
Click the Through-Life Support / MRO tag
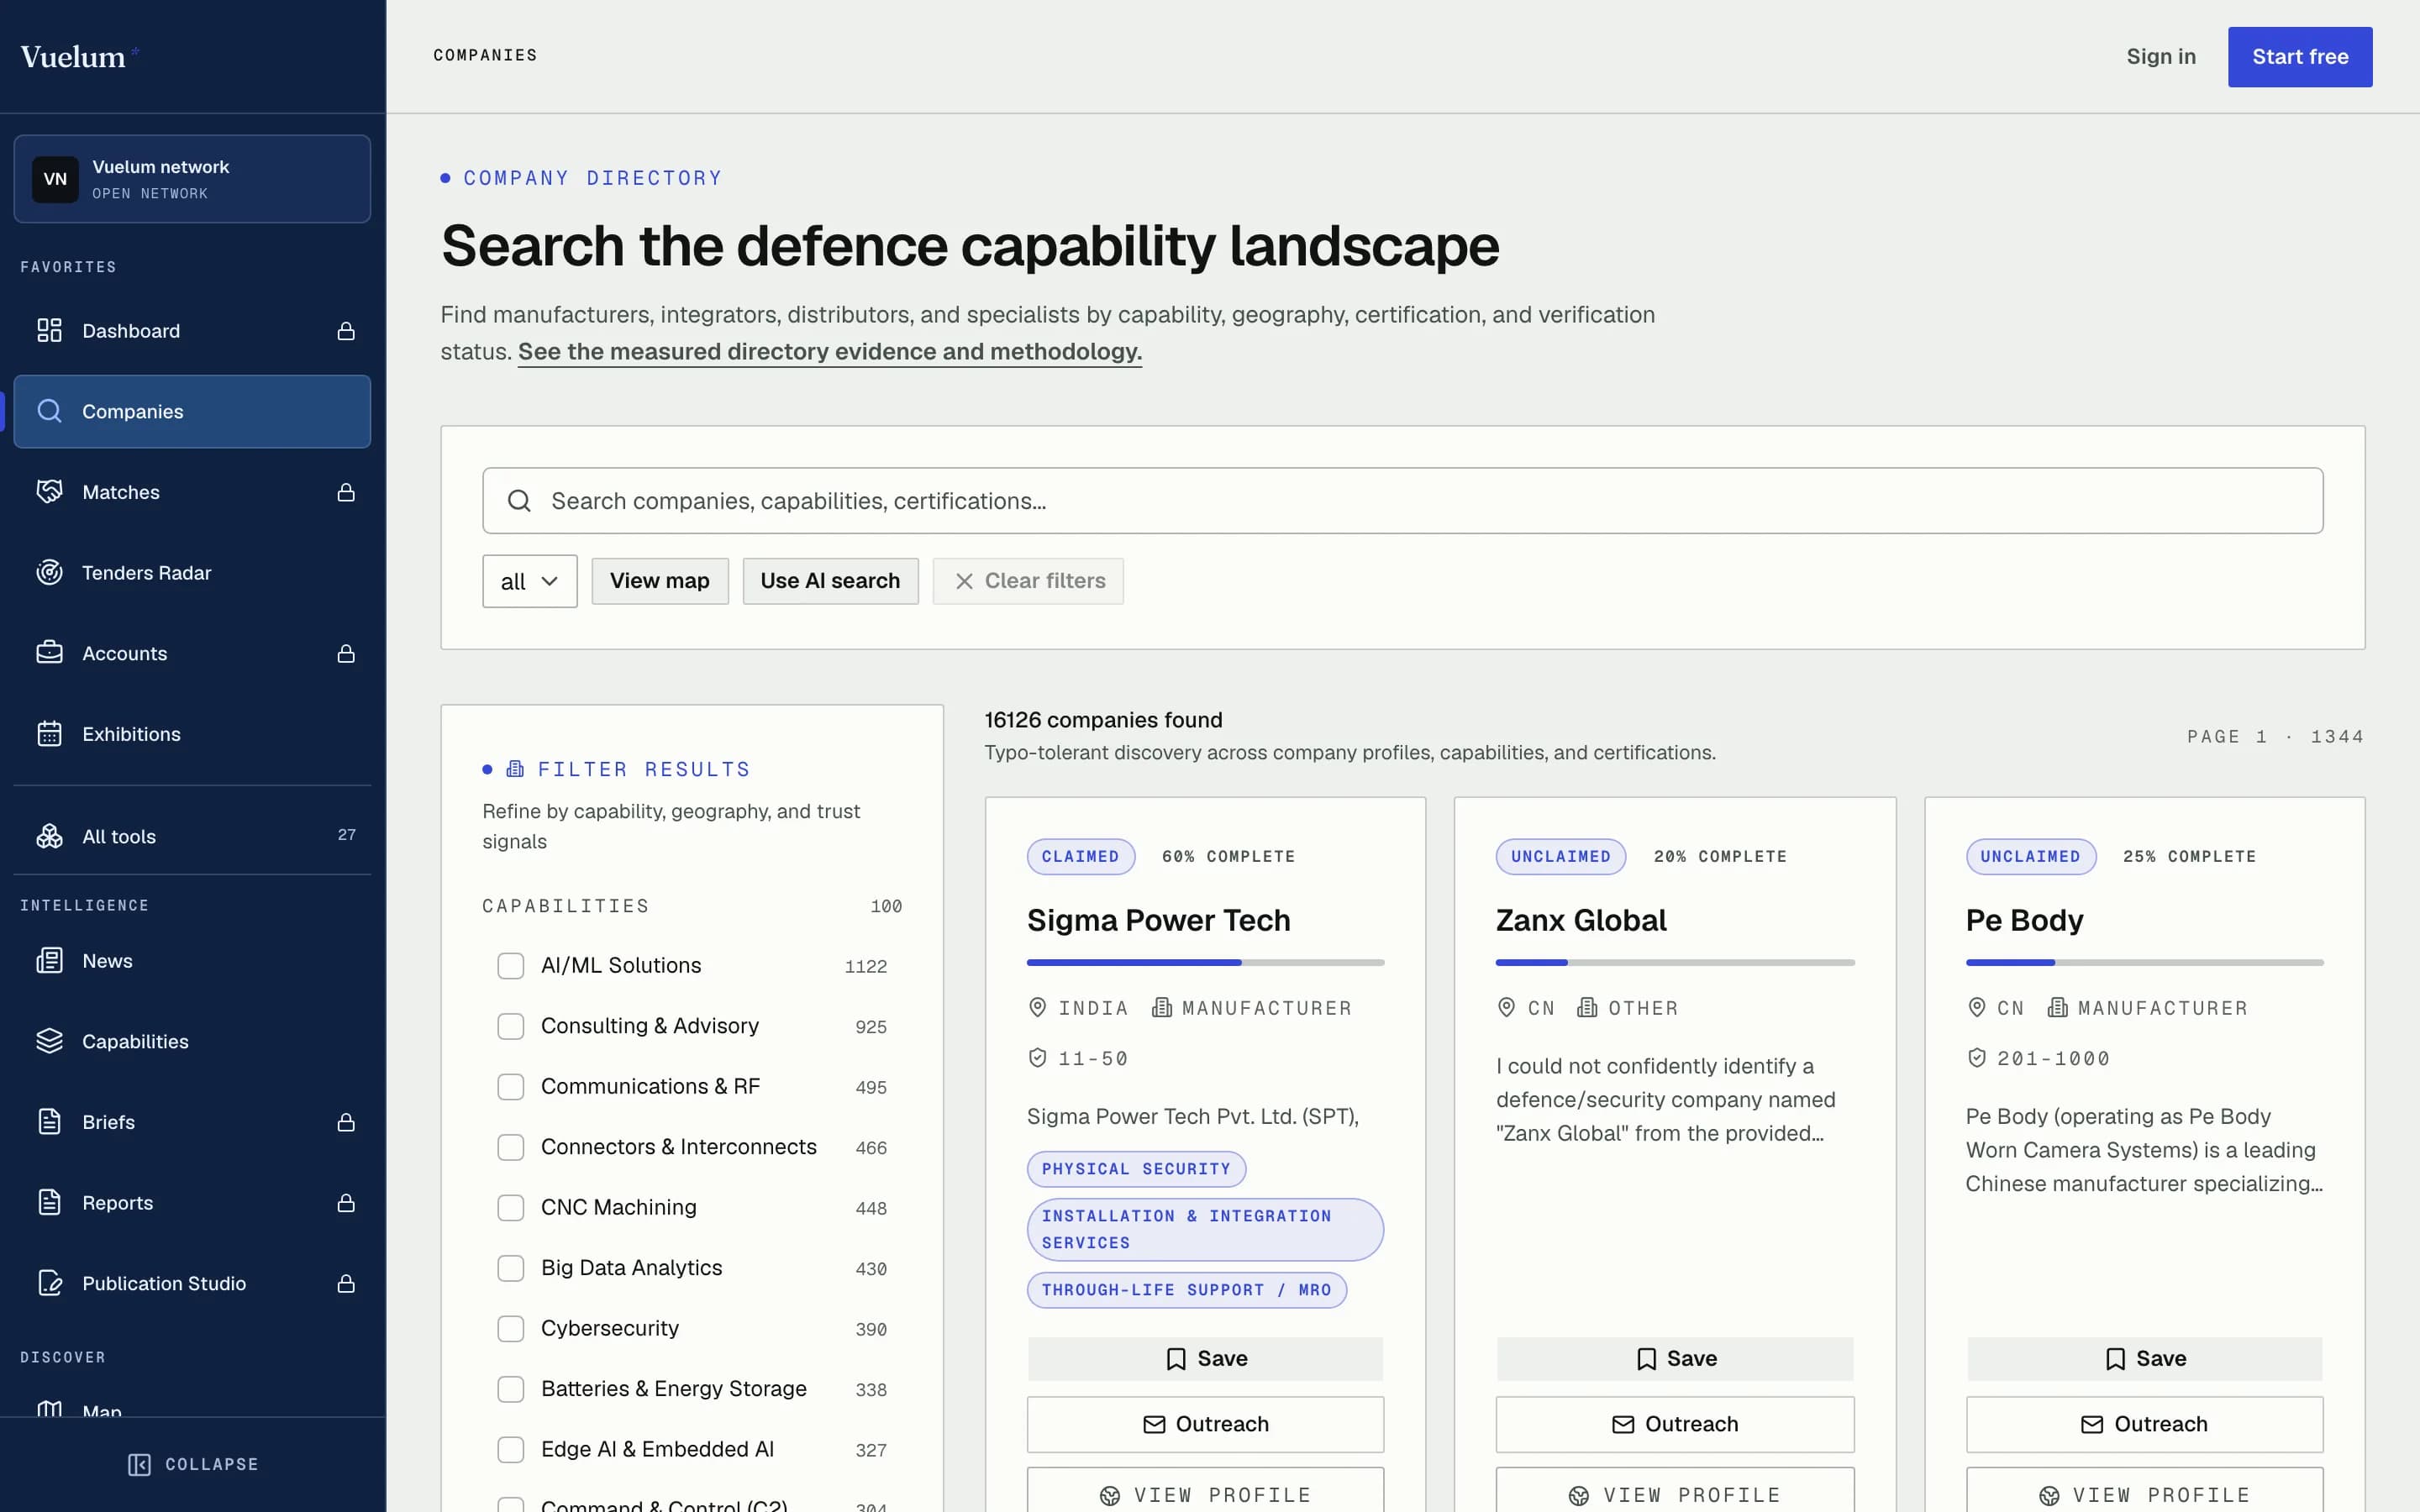coord(1186,1290)
